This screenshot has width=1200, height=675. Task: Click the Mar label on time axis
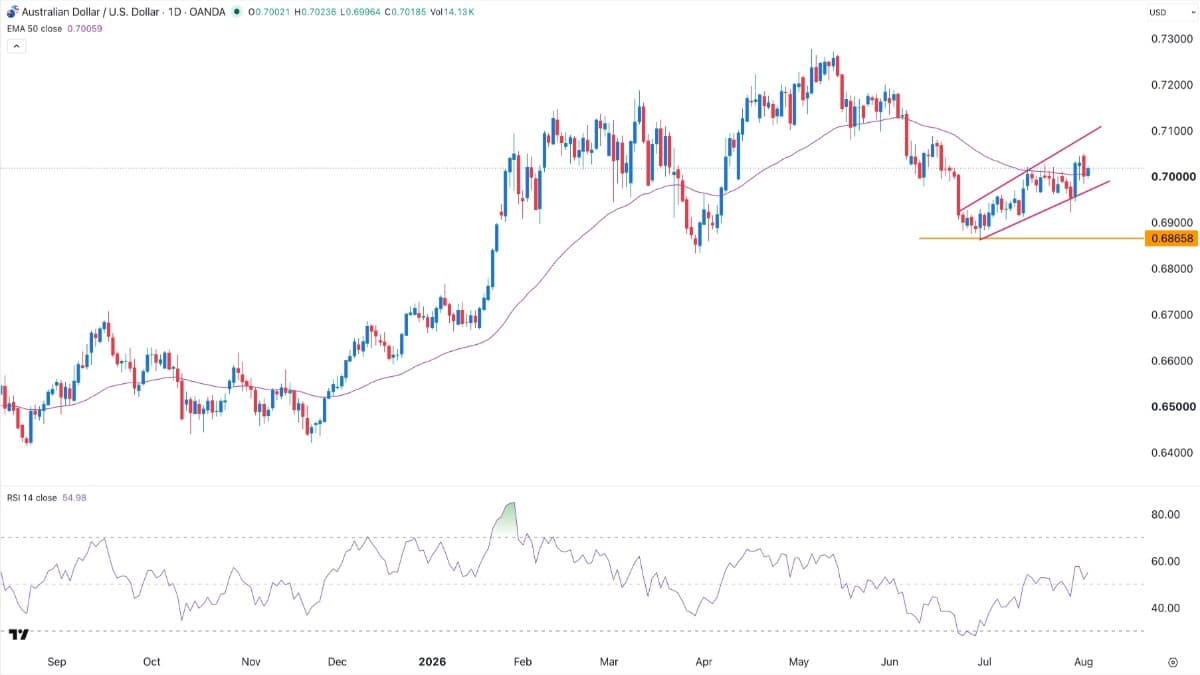tap(610, 662)
